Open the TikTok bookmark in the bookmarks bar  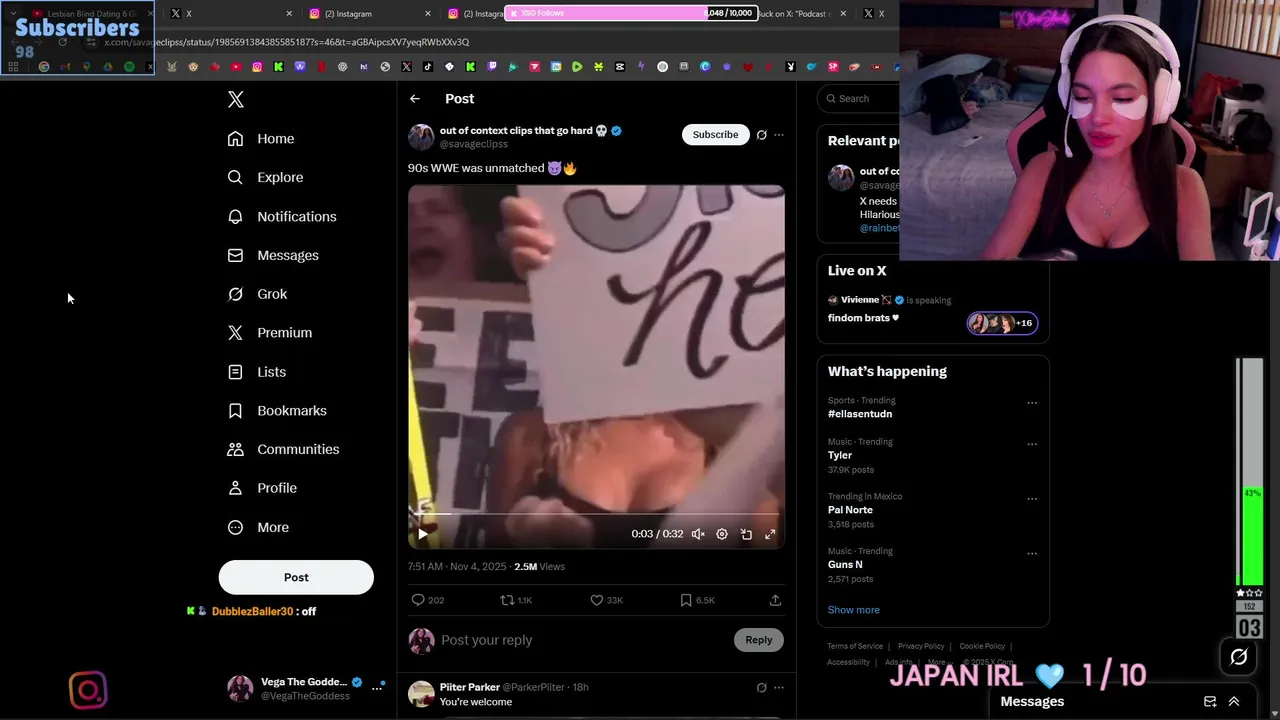click(x=428, y=67)
